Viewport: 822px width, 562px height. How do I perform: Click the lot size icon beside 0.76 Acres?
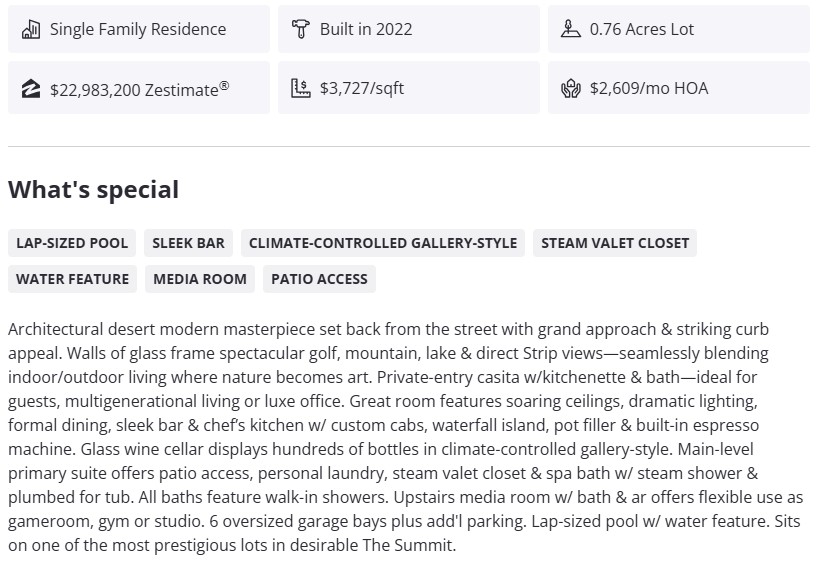(x=570, y=29)
